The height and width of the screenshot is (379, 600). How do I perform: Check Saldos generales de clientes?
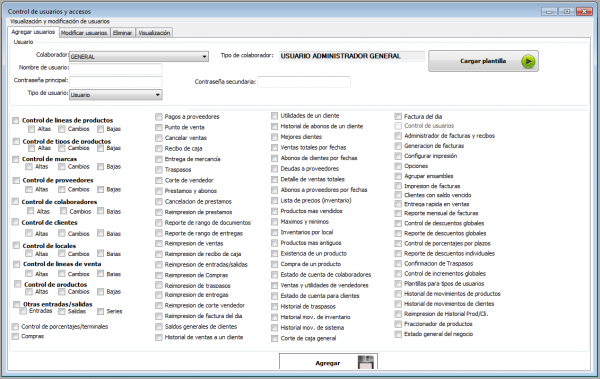[158, 327]
